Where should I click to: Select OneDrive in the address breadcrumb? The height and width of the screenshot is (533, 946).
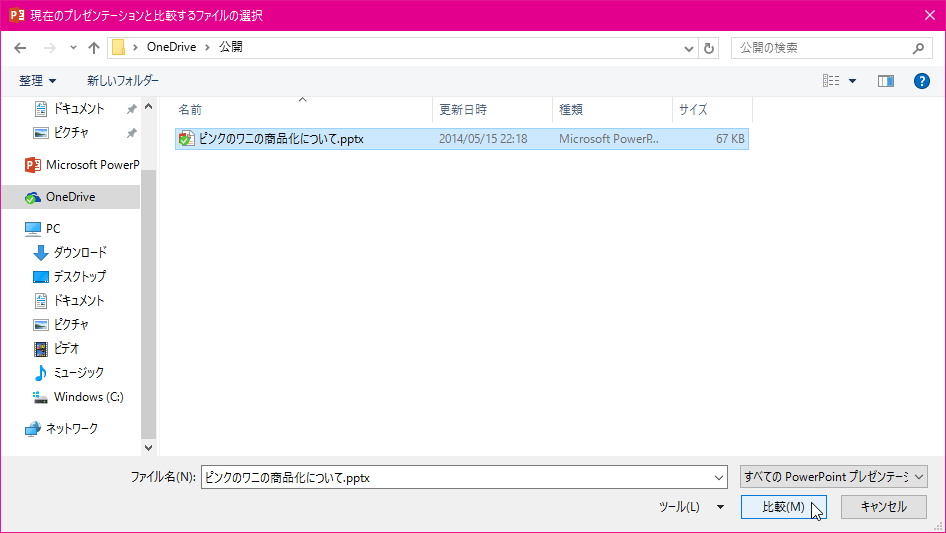(171, 47)
